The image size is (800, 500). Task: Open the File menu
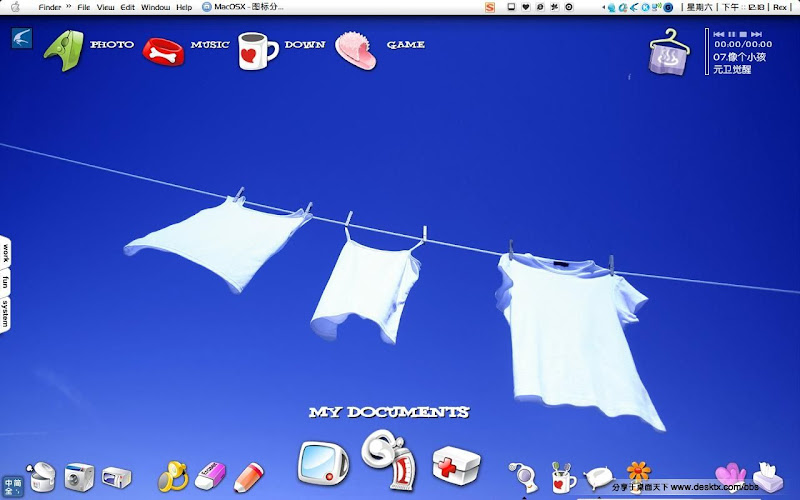[x=83, y=7]
